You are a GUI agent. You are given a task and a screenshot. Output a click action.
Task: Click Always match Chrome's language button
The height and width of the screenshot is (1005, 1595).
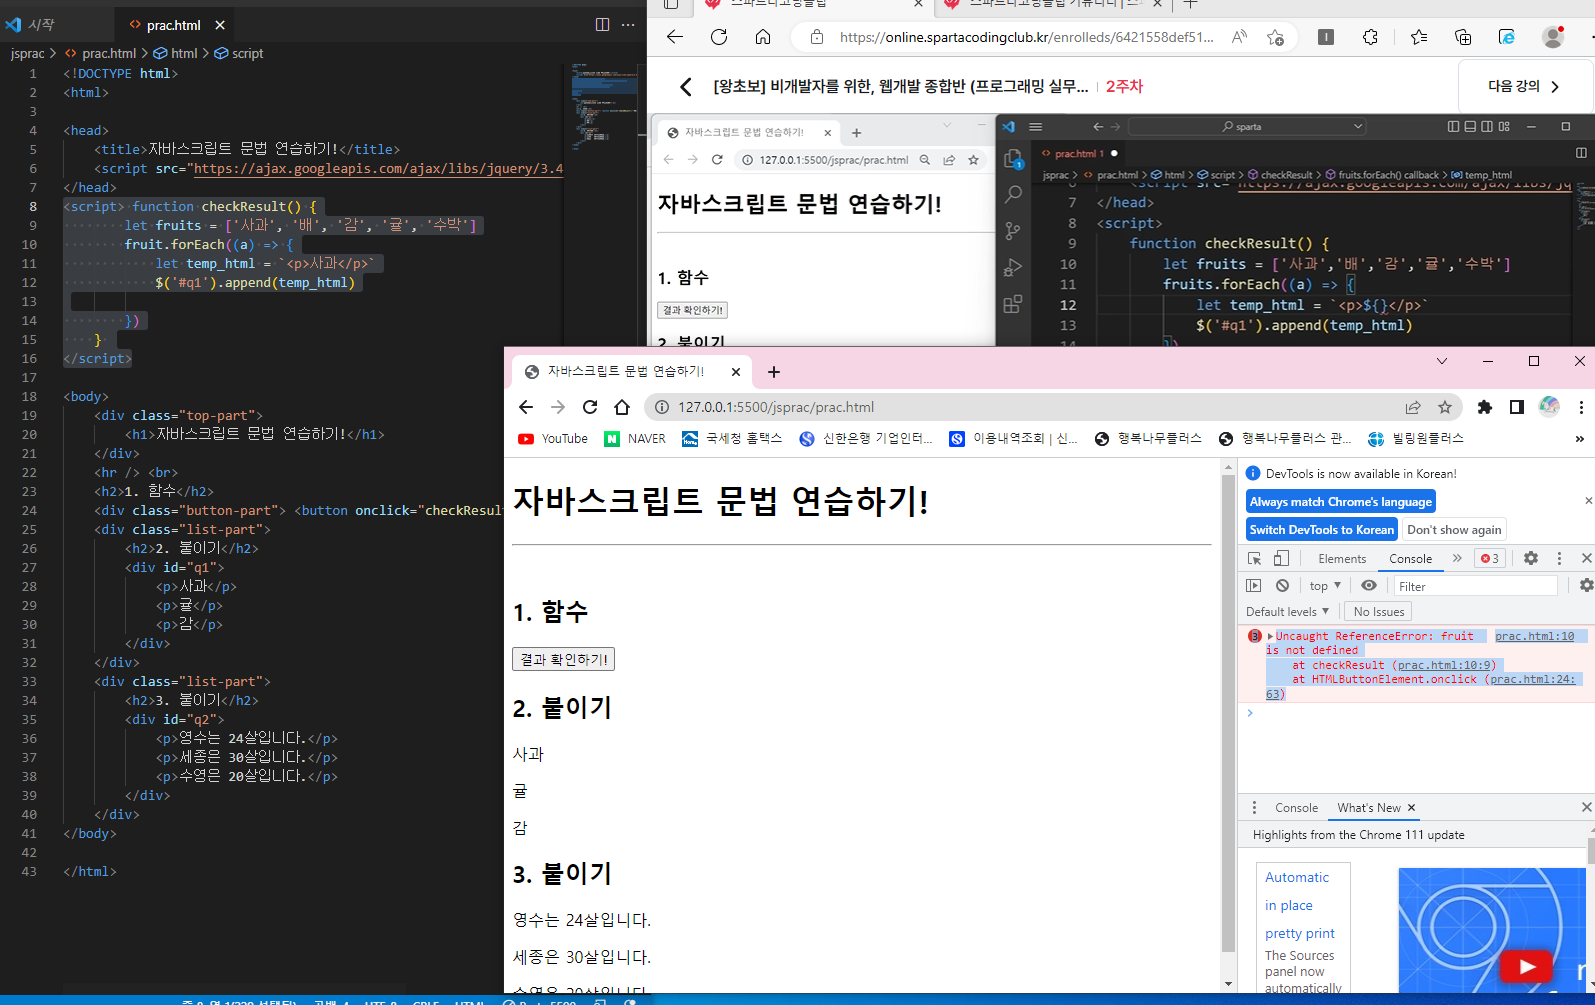coord(1341,502)
